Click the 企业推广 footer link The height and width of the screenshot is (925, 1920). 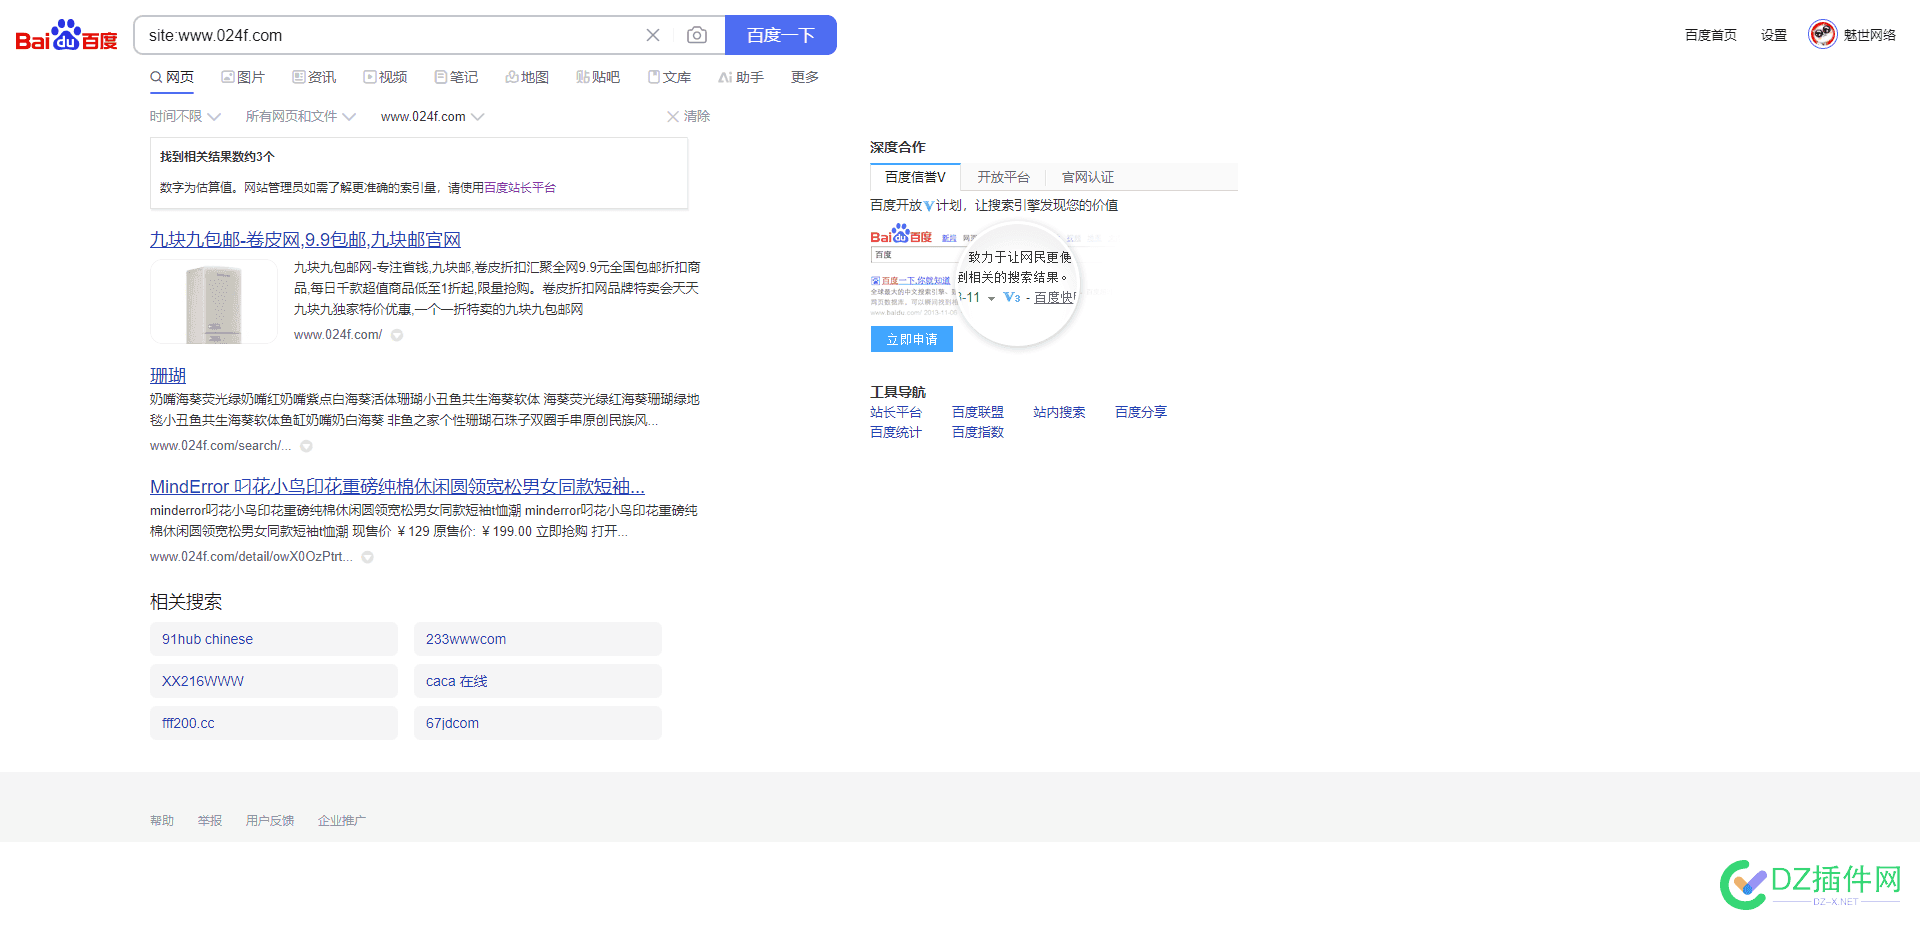click(342, 821)
